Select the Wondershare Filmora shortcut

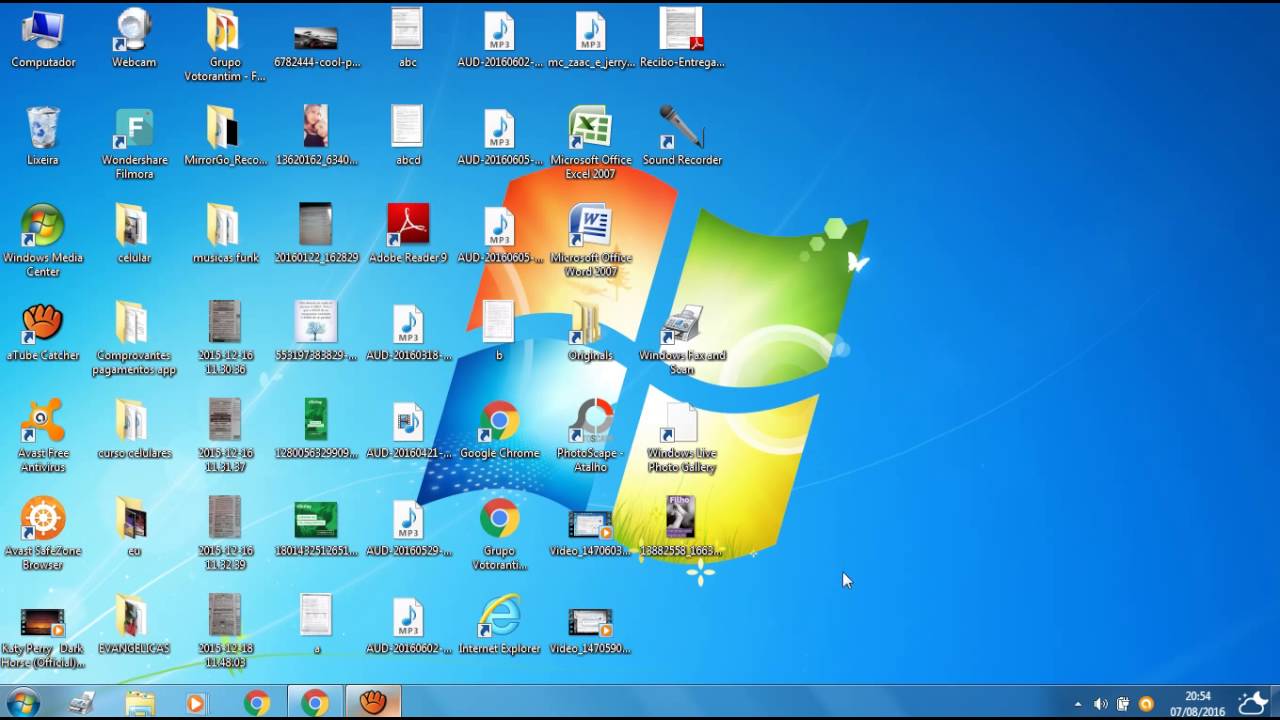pyautogui.click(x=134, y=143)
